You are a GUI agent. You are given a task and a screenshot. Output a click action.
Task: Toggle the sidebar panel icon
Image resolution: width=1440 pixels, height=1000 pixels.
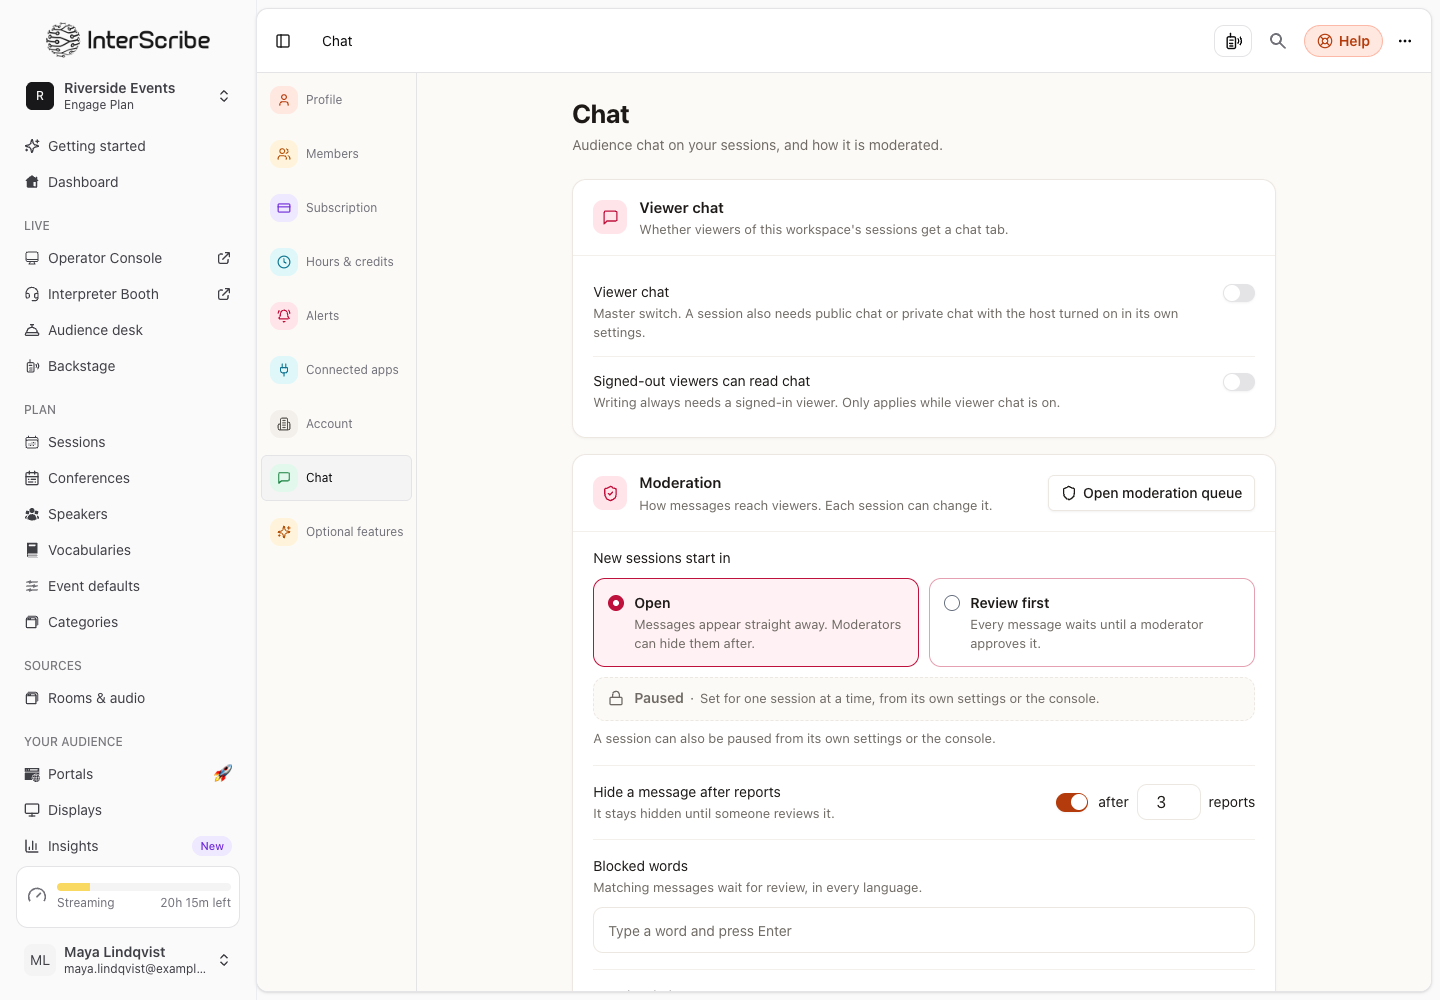[x=283, y=41]
